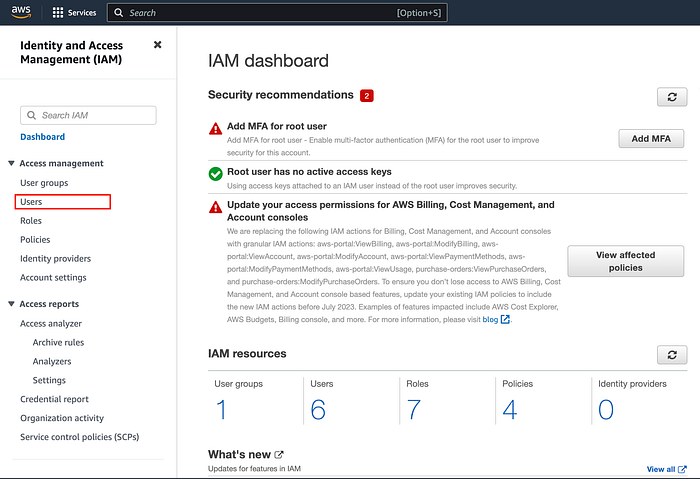Open Analyzers under Access analyzer
Image resolution: width=700 pixels, height=479 pixels.
[52, 361]
